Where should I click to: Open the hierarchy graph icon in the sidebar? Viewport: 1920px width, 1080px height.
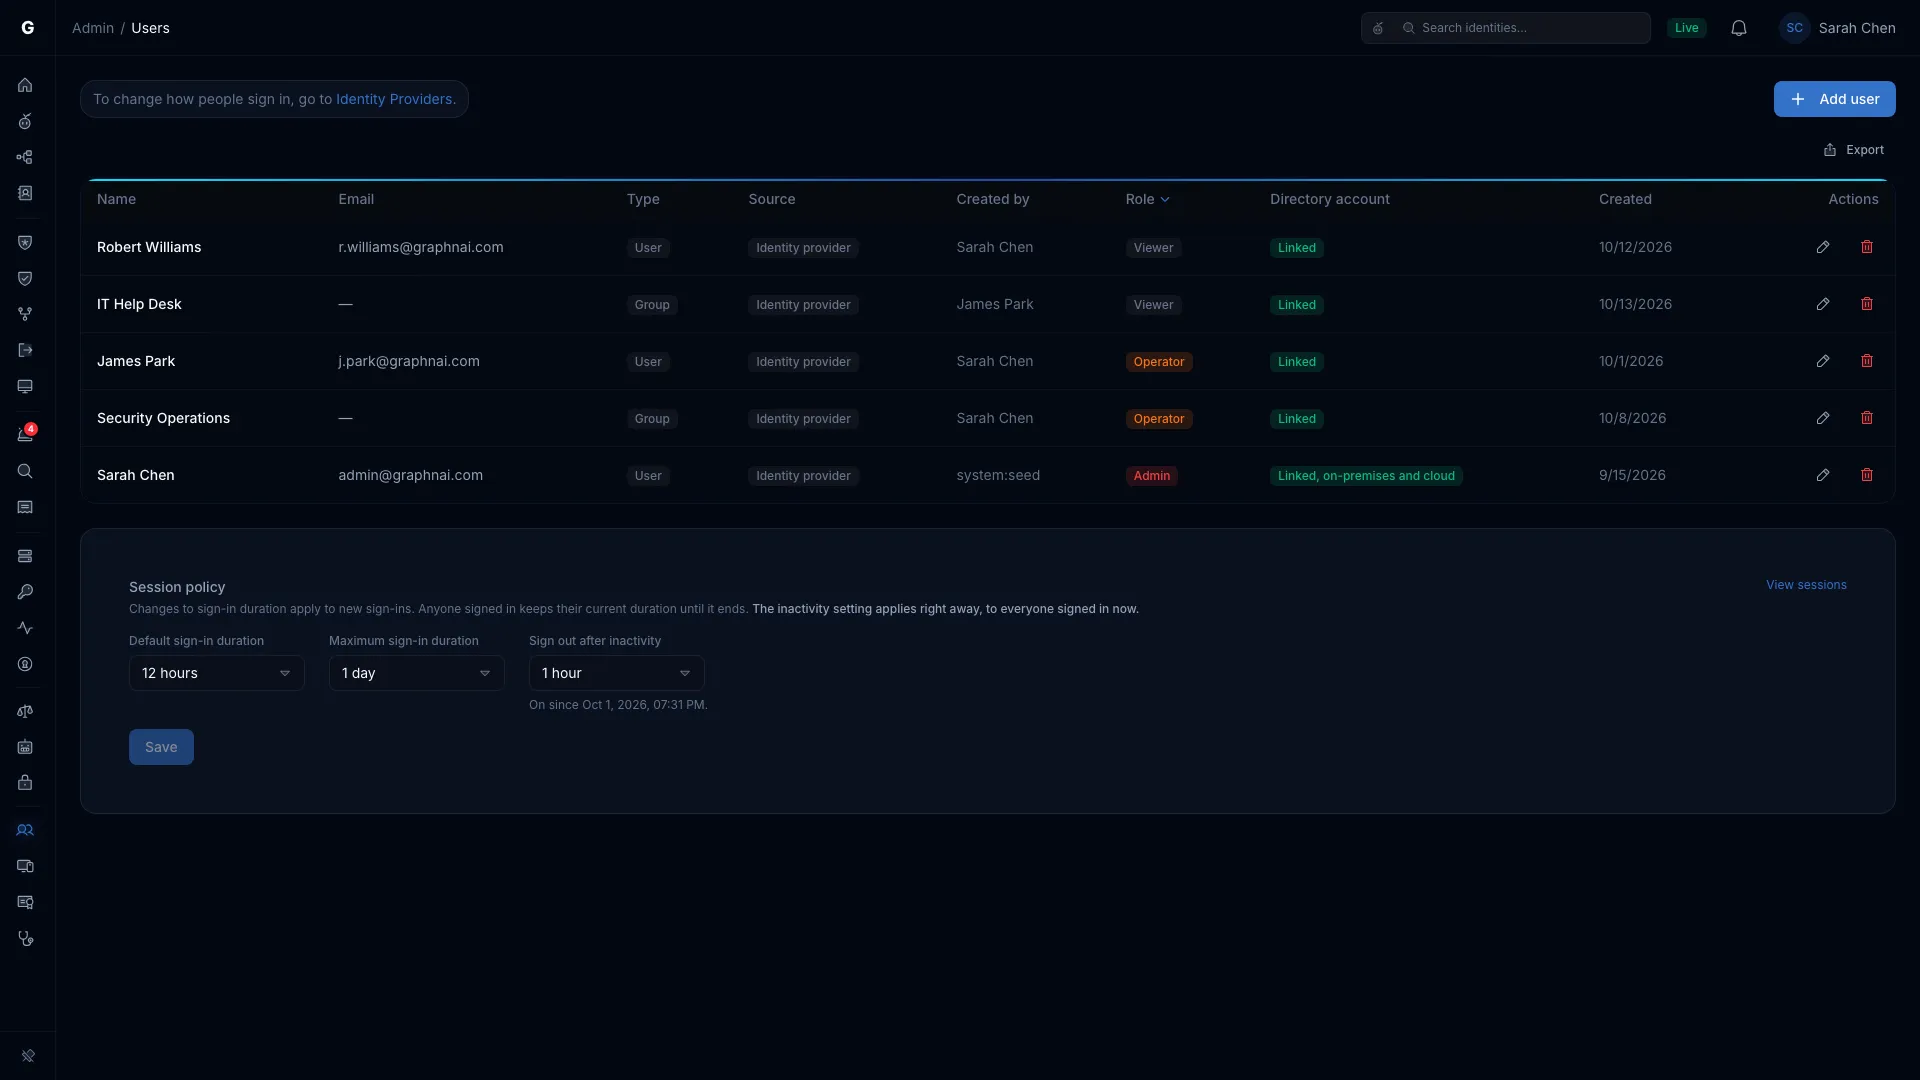(x=25, y=157)
